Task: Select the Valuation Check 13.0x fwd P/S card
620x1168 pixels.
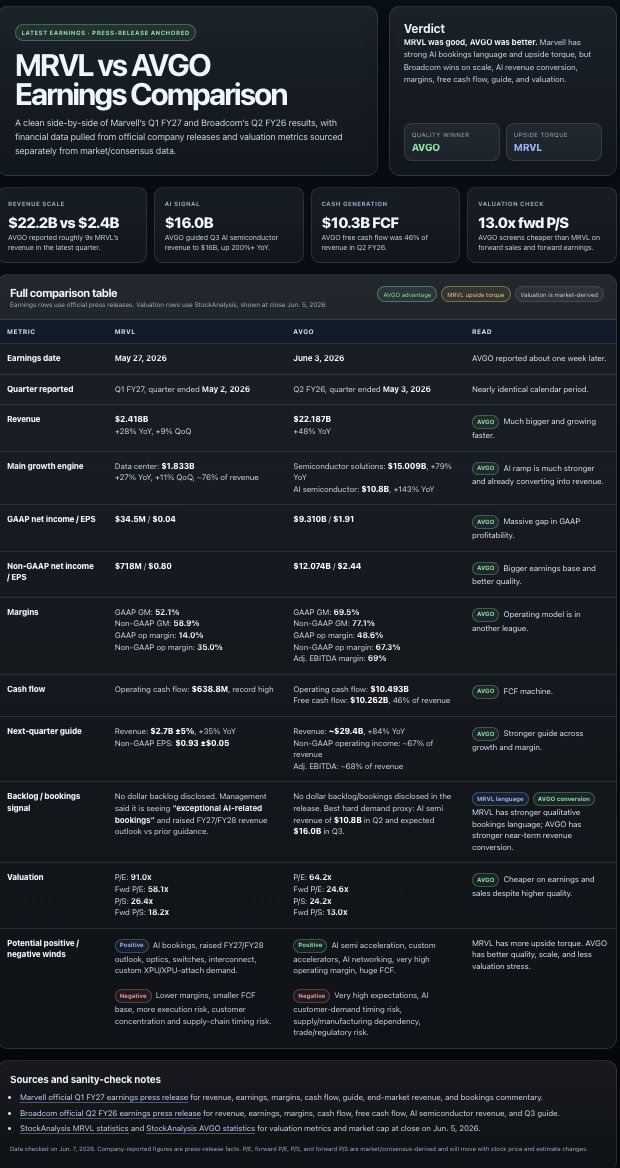Action: (x=542, y=225)
